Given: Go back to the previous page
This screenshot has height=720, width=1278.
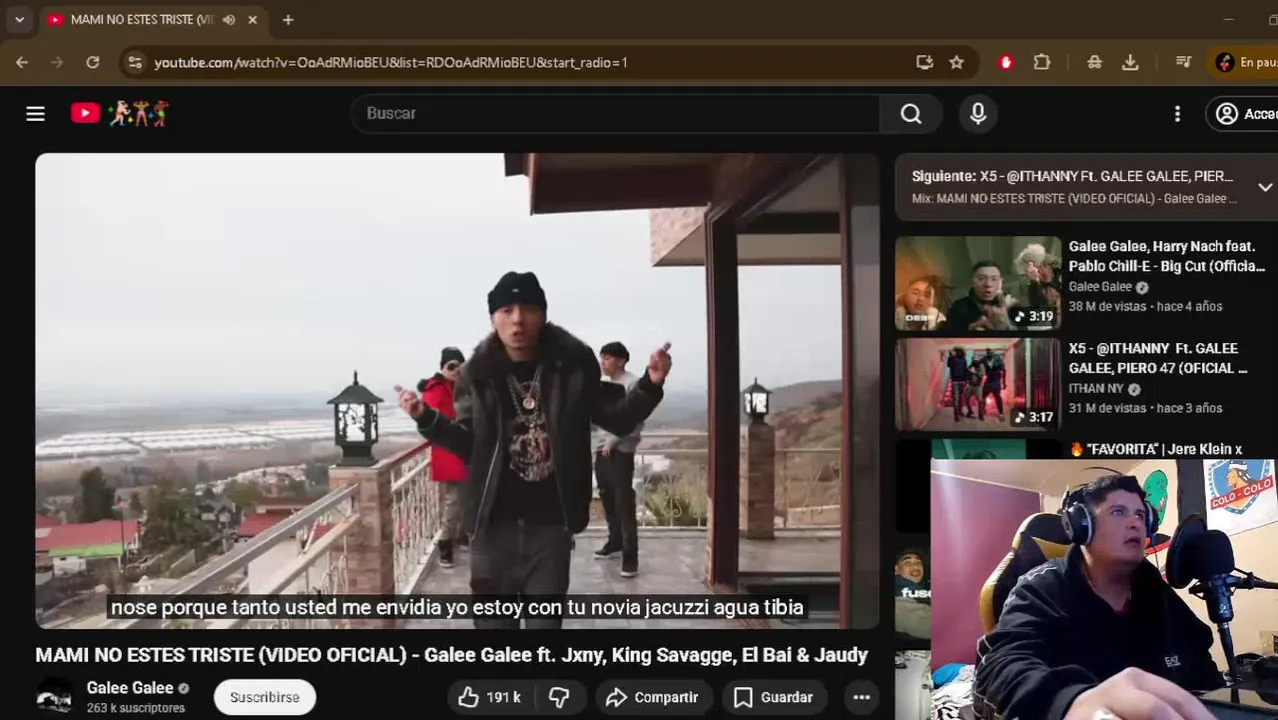Looking at the screenshot, I should click(22, 62).
